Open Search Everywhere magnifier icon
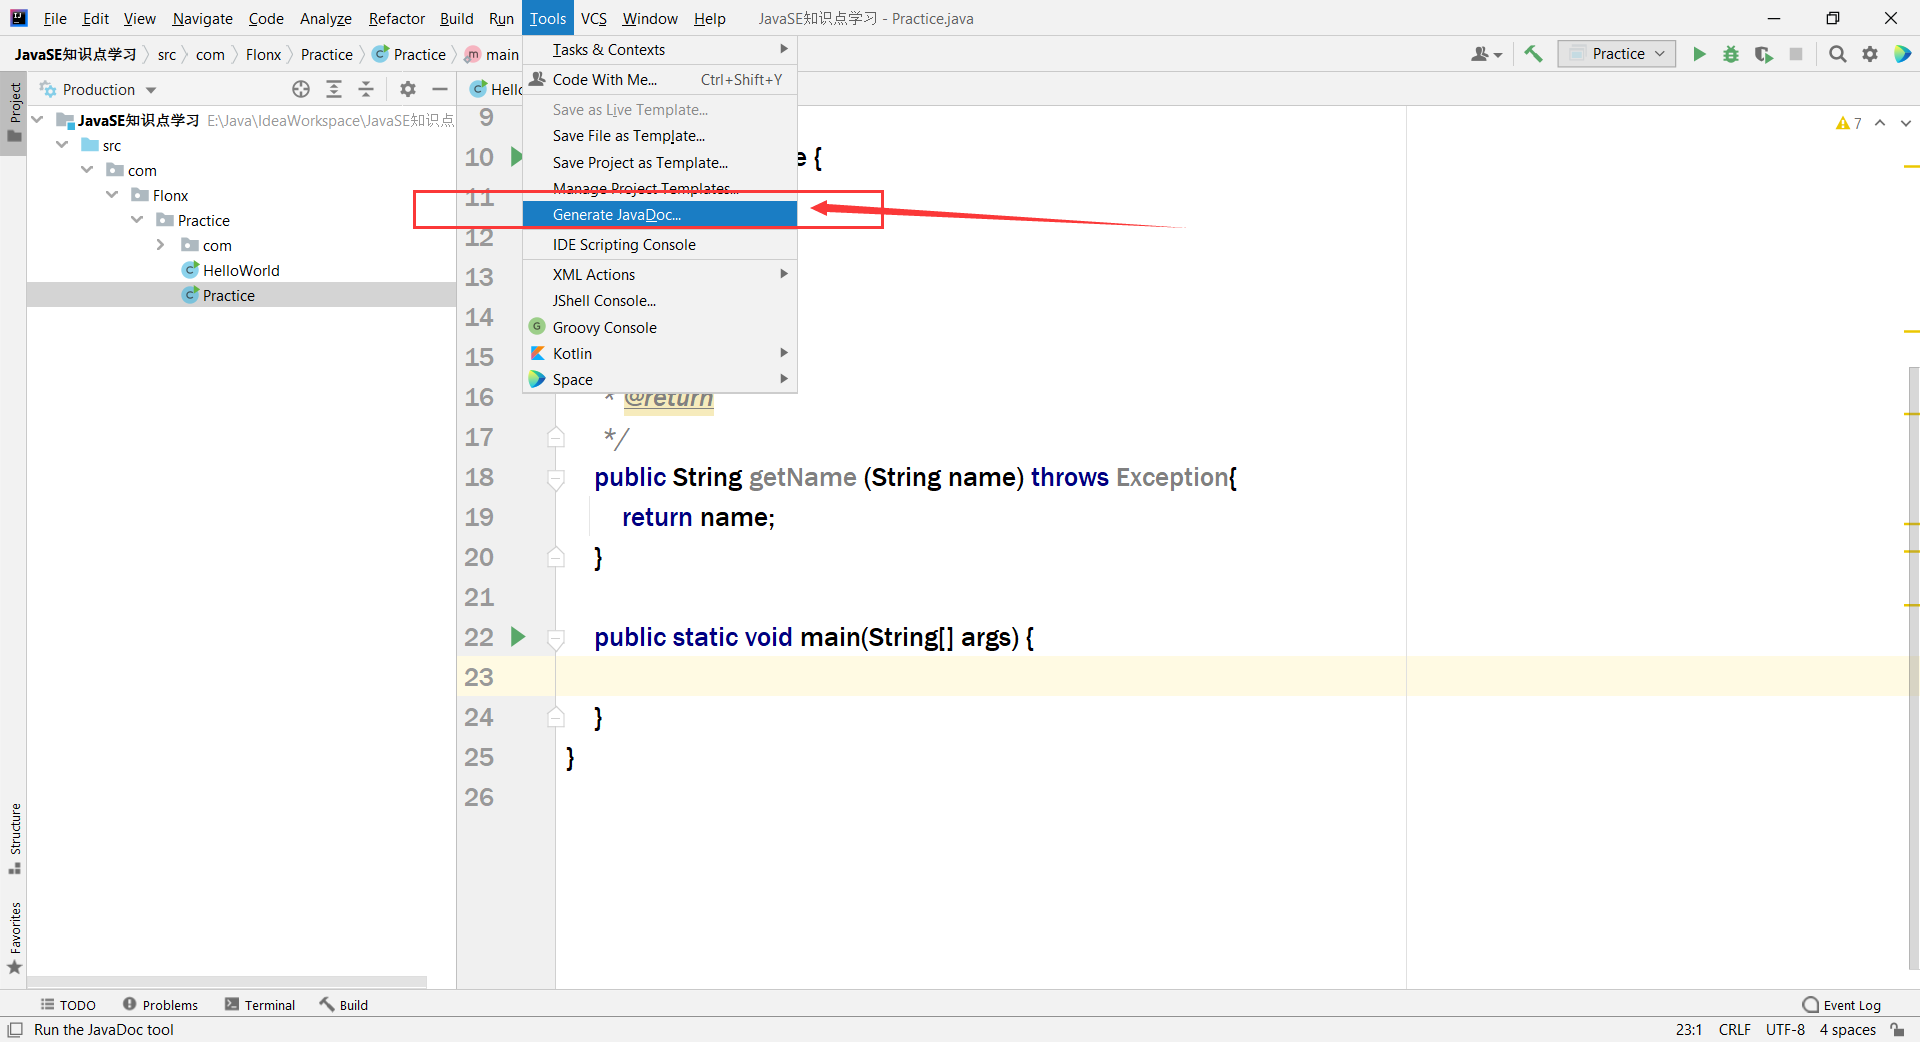This screenshot has height=1042, width=1920. pos(1838,54)
